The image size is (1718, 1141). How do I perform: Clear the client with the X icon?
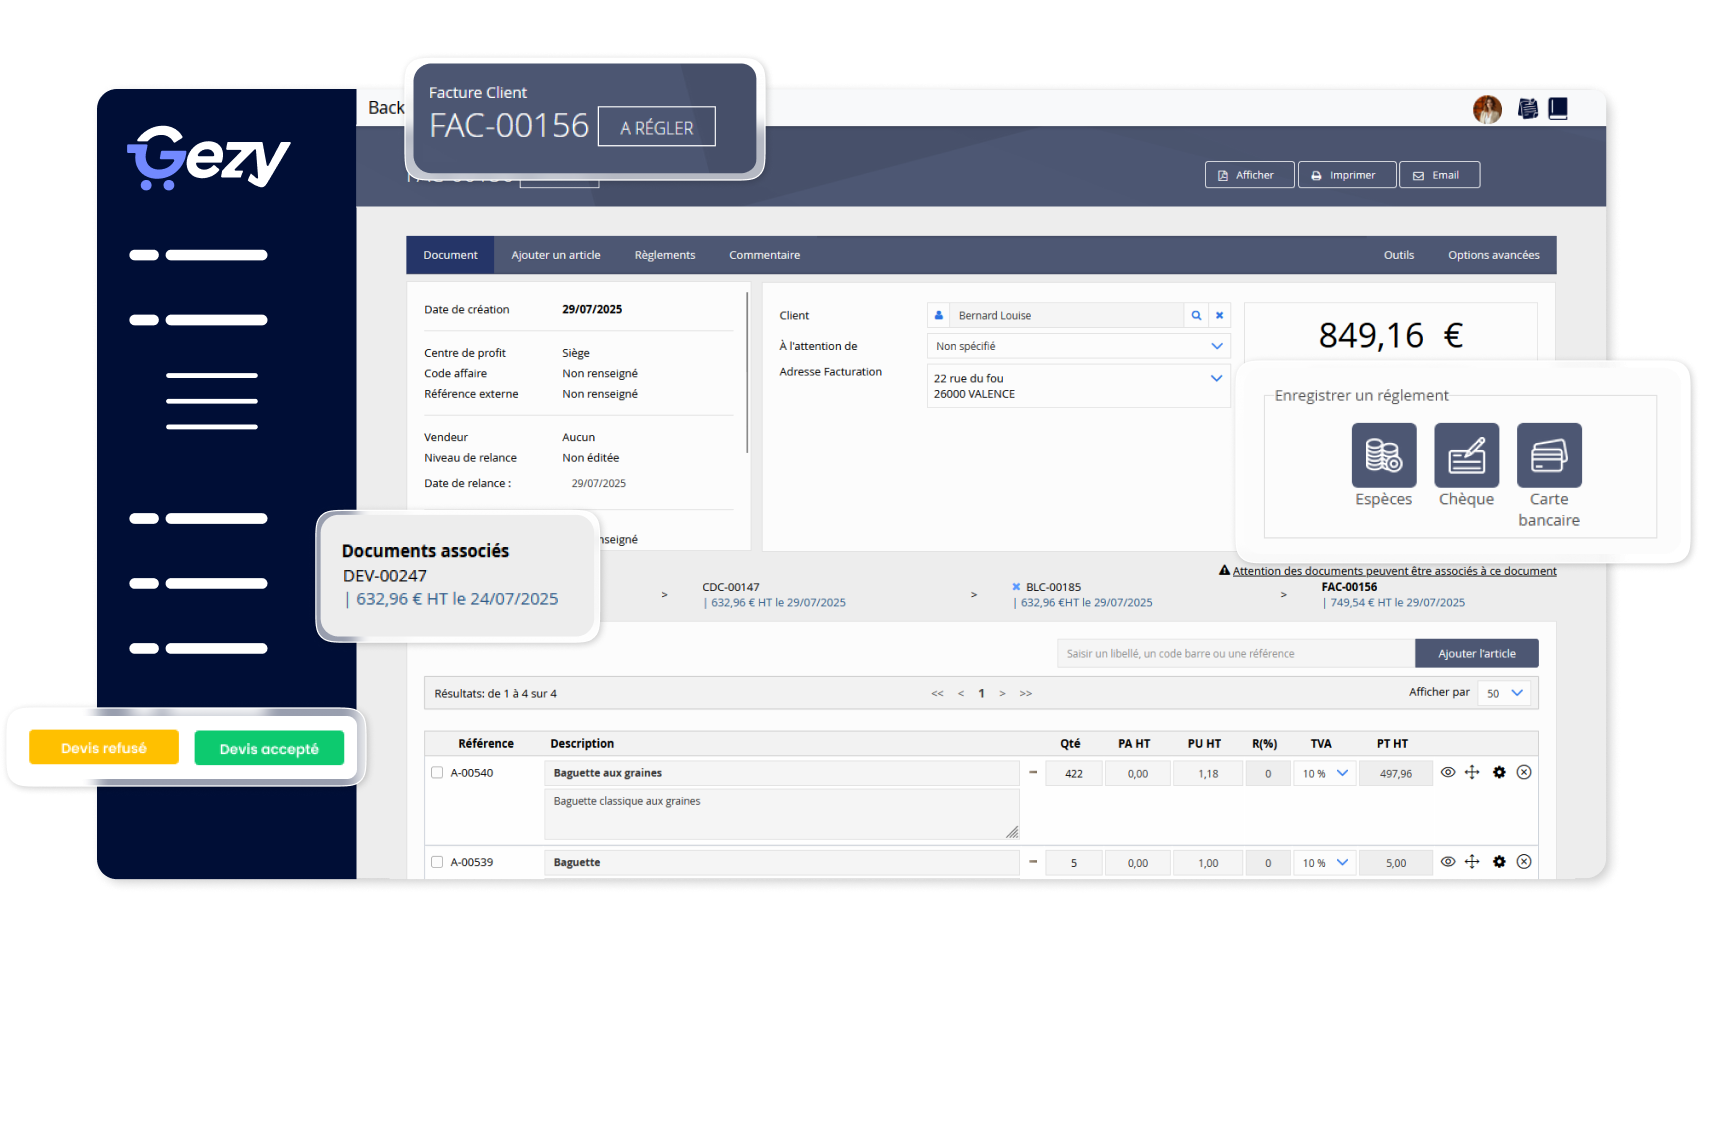[1219, 315]
